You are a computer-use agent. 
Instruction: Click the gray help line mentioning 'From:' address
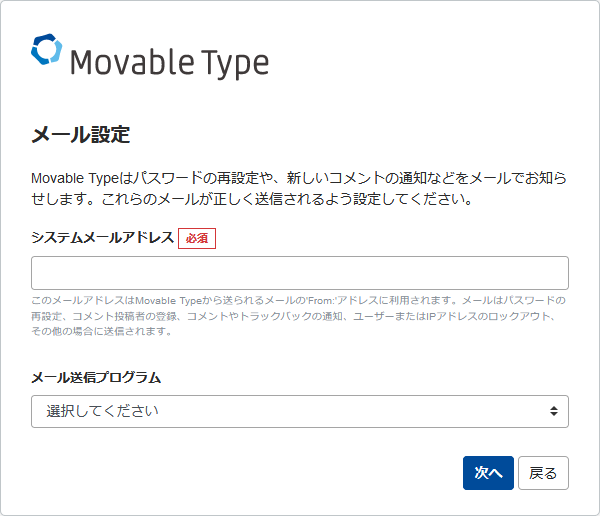coord(299,300)
